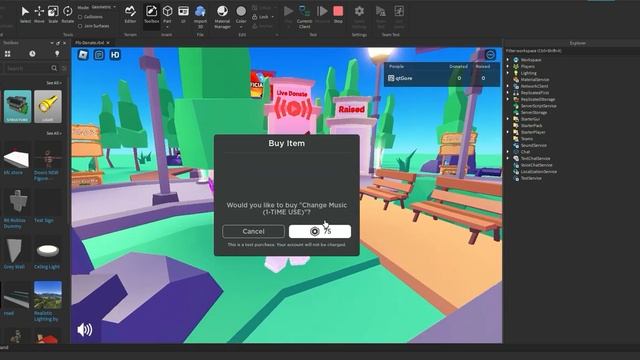This screenshot has width=640, height=360.
Task: Focus the Toolbox search field
Action: [27, 68]
